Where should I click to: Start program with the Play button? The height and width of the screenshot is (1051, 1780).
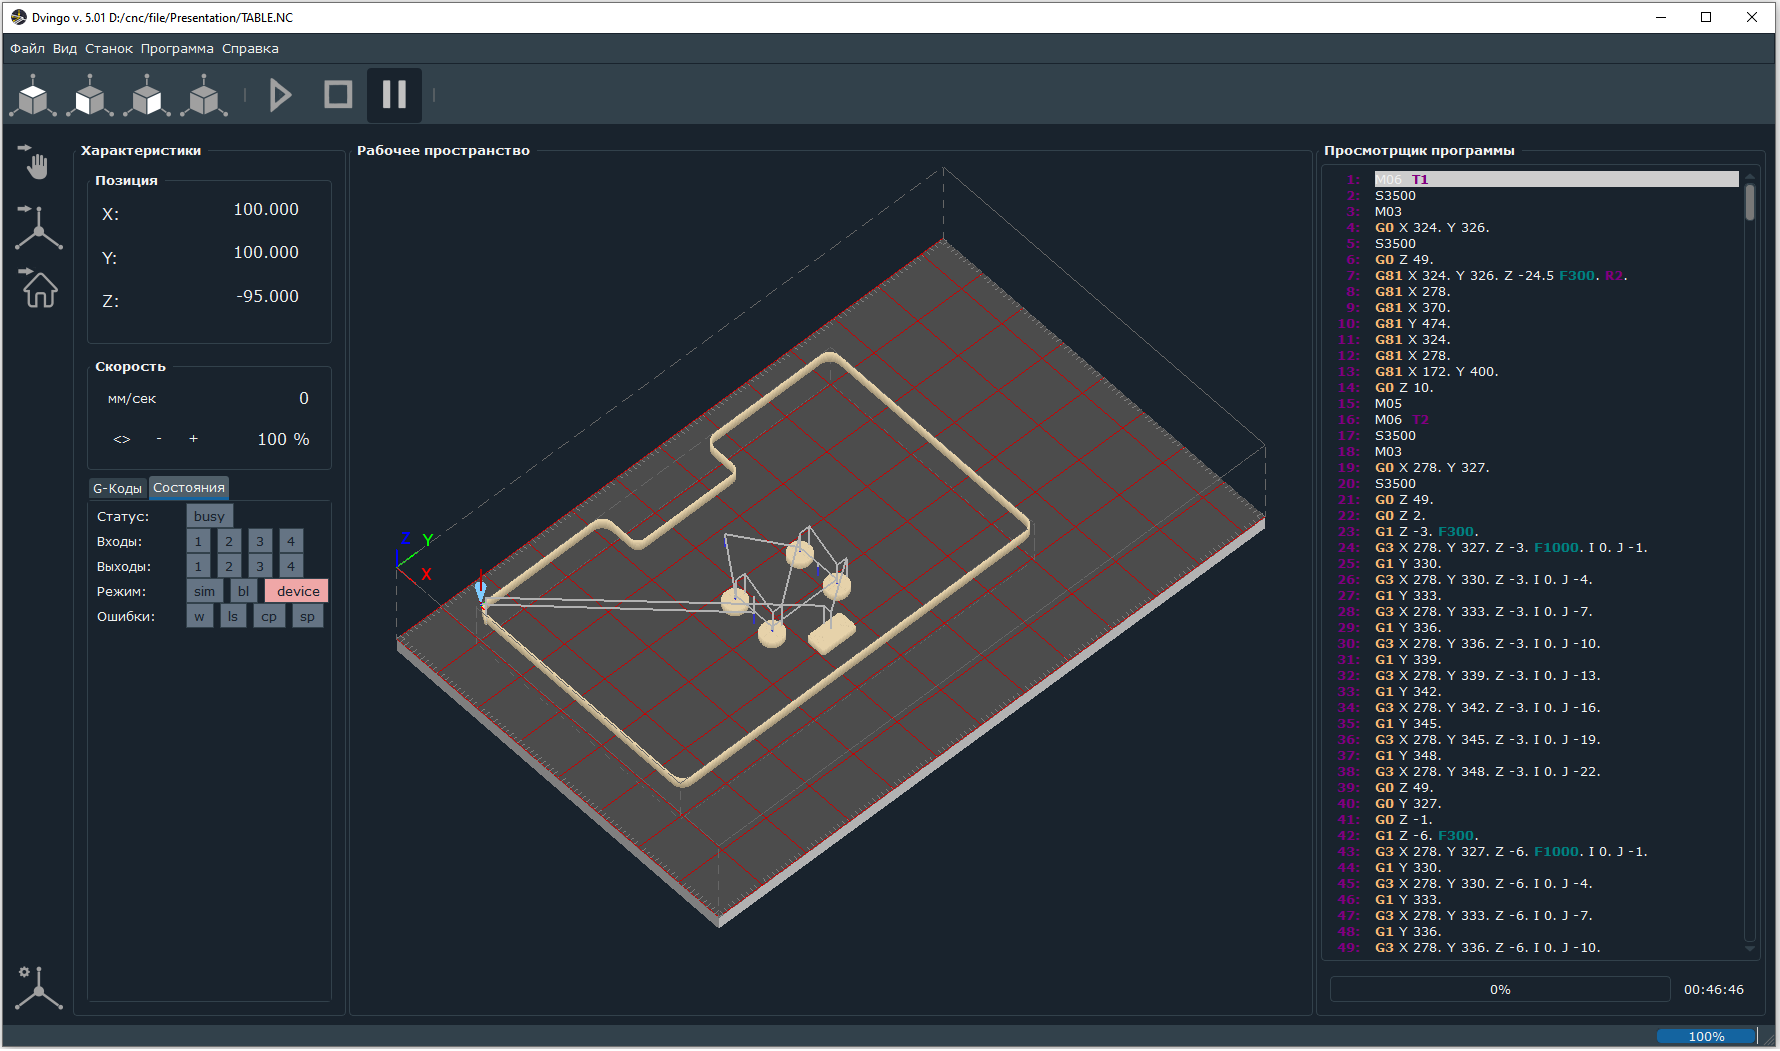click(281, 95)
